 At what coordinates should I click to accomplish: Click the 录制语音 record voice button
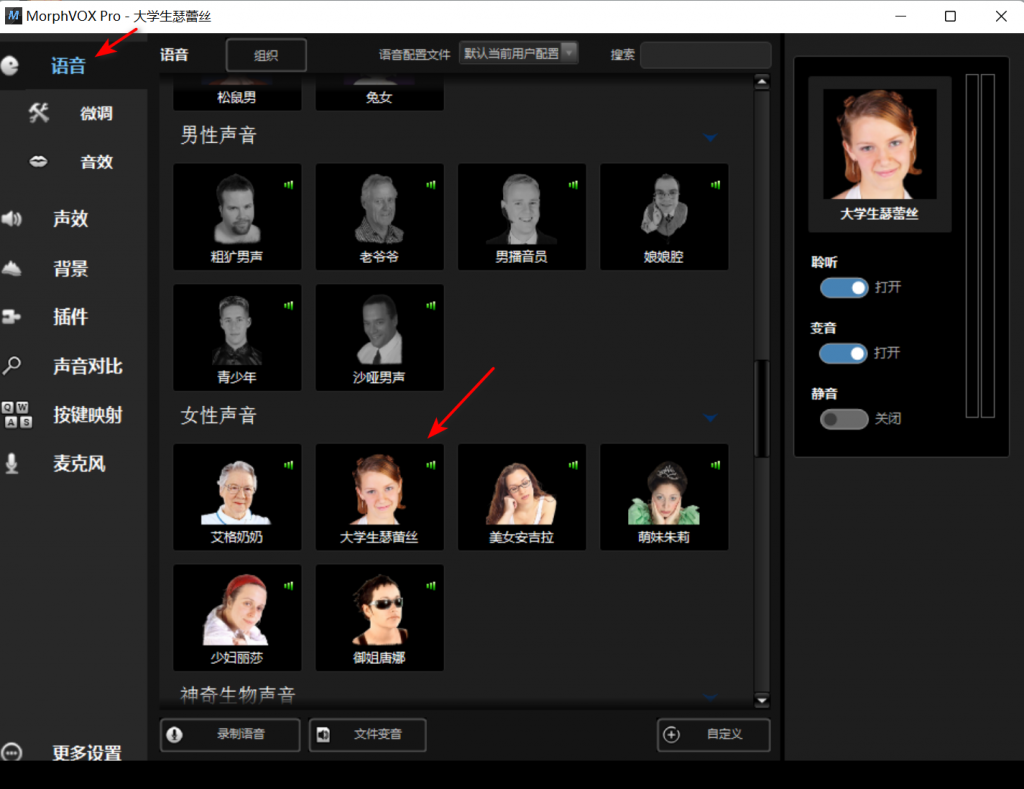tap(230, 735)
